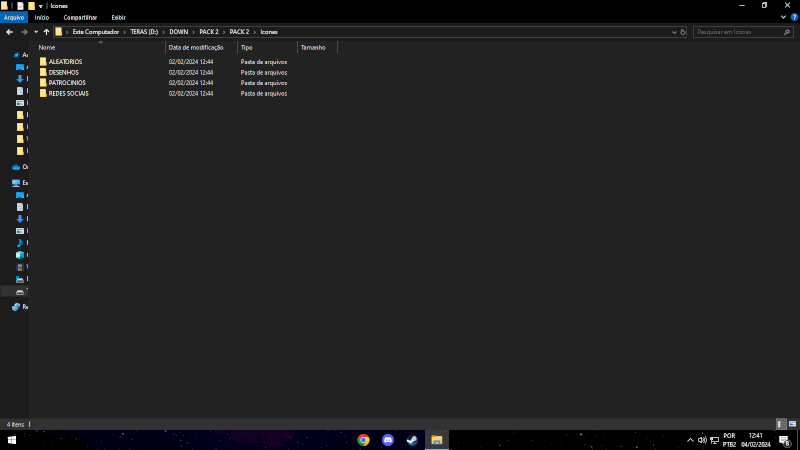
Task: Expand address bar history dropdown
Action: click(674, 32)
